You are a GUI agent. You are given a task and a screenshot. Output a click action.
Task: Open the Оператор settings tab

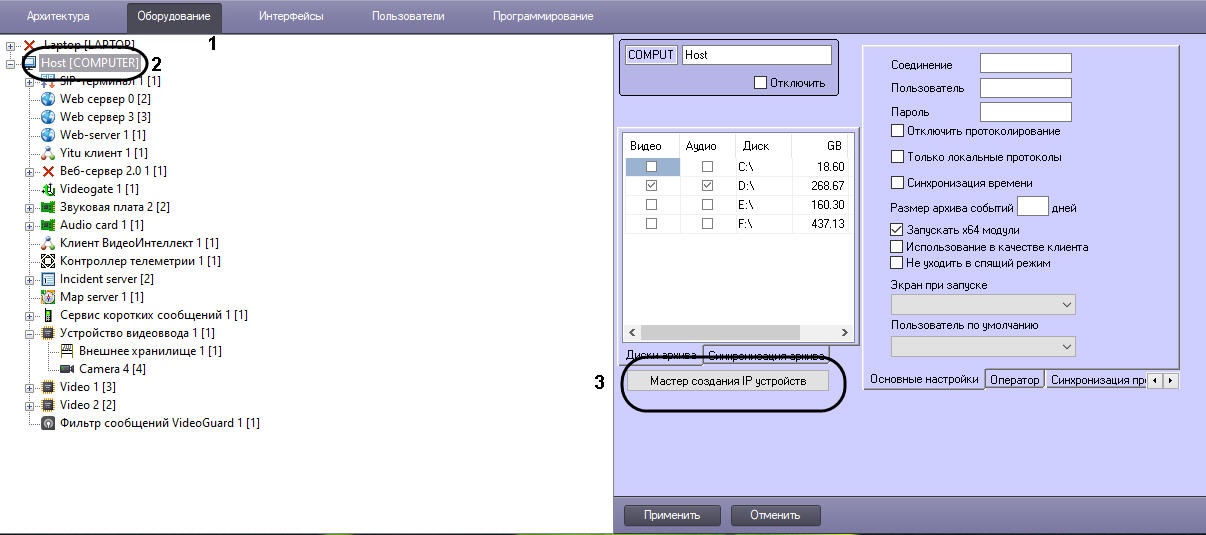[1015, 380]
